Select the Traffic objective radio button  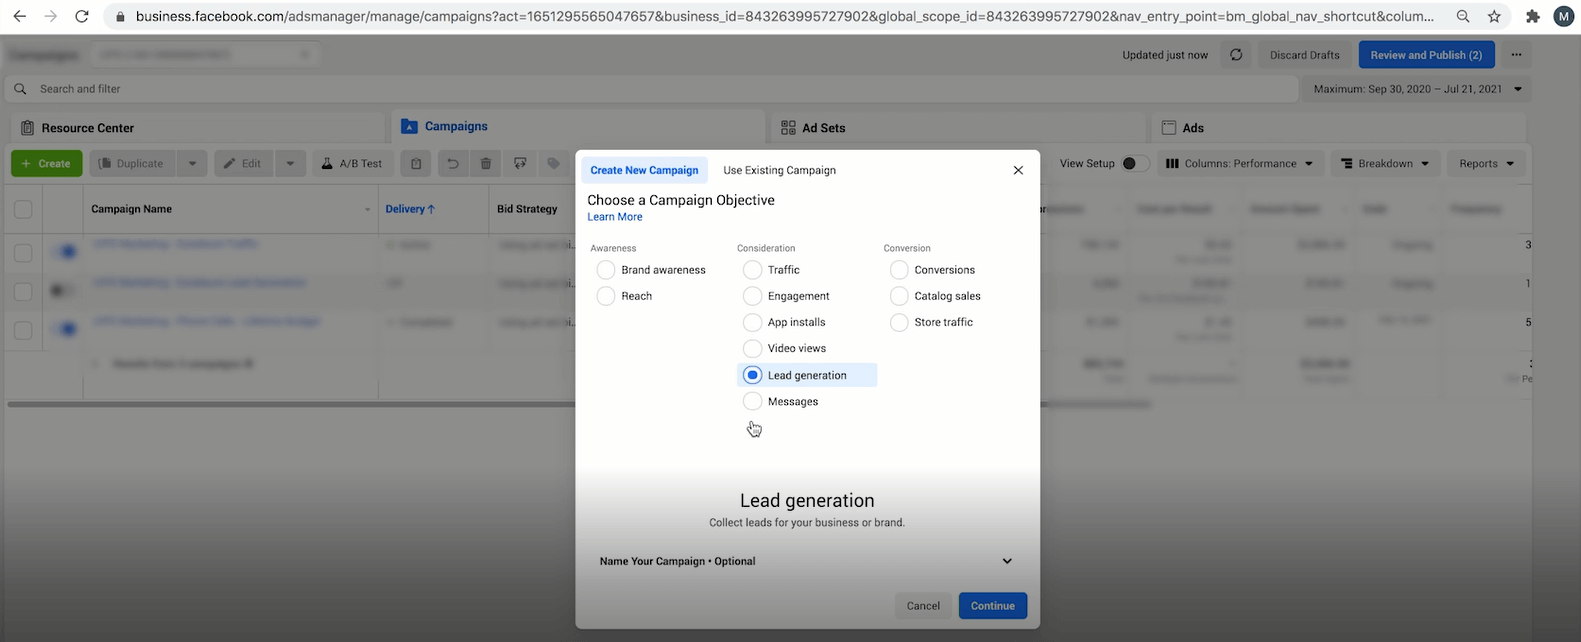(x=753, y=270)
